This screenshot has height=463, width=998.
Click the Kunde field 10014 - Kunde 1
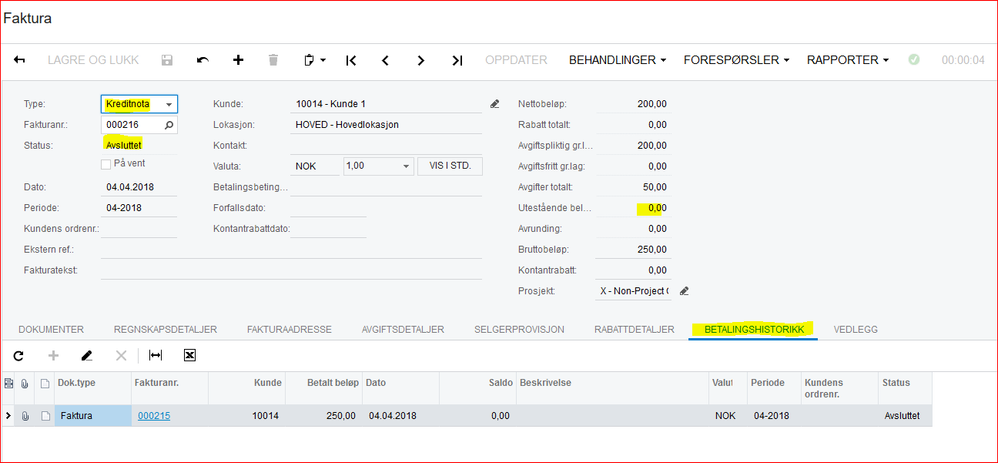point(386,104)
